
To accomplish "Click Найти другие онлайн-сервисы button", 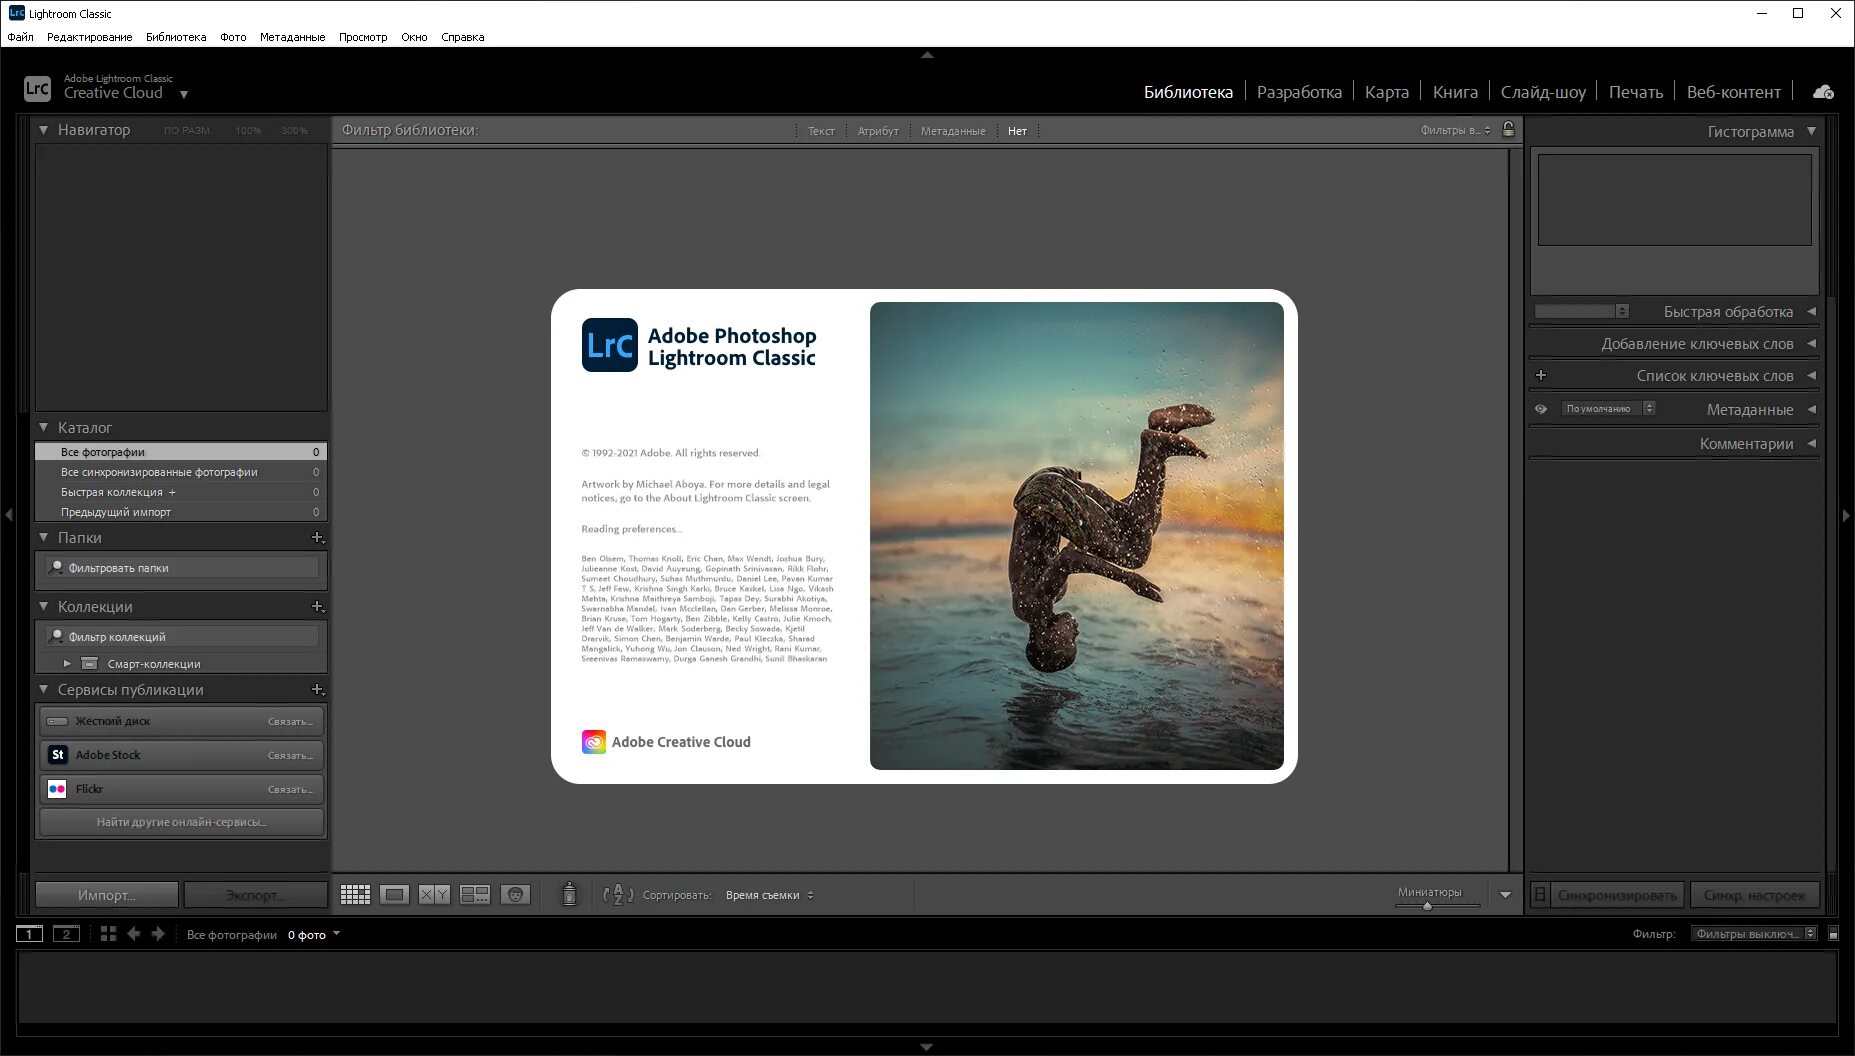I will [x=181, y=822].
